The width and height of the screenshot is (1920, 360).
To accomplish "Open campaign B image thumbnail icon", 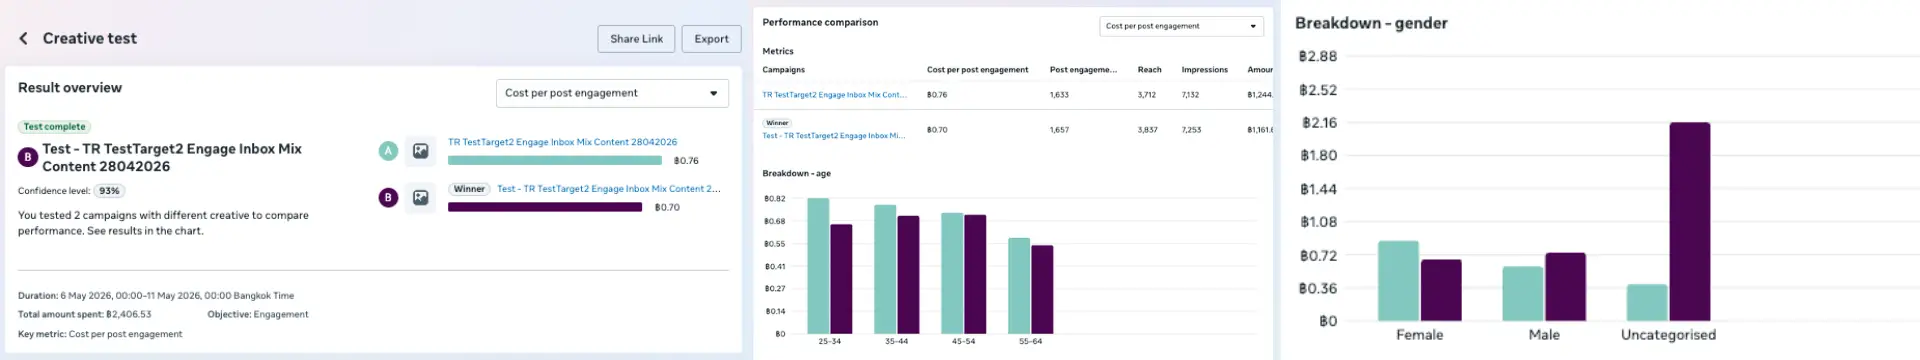I will (421, 198).
